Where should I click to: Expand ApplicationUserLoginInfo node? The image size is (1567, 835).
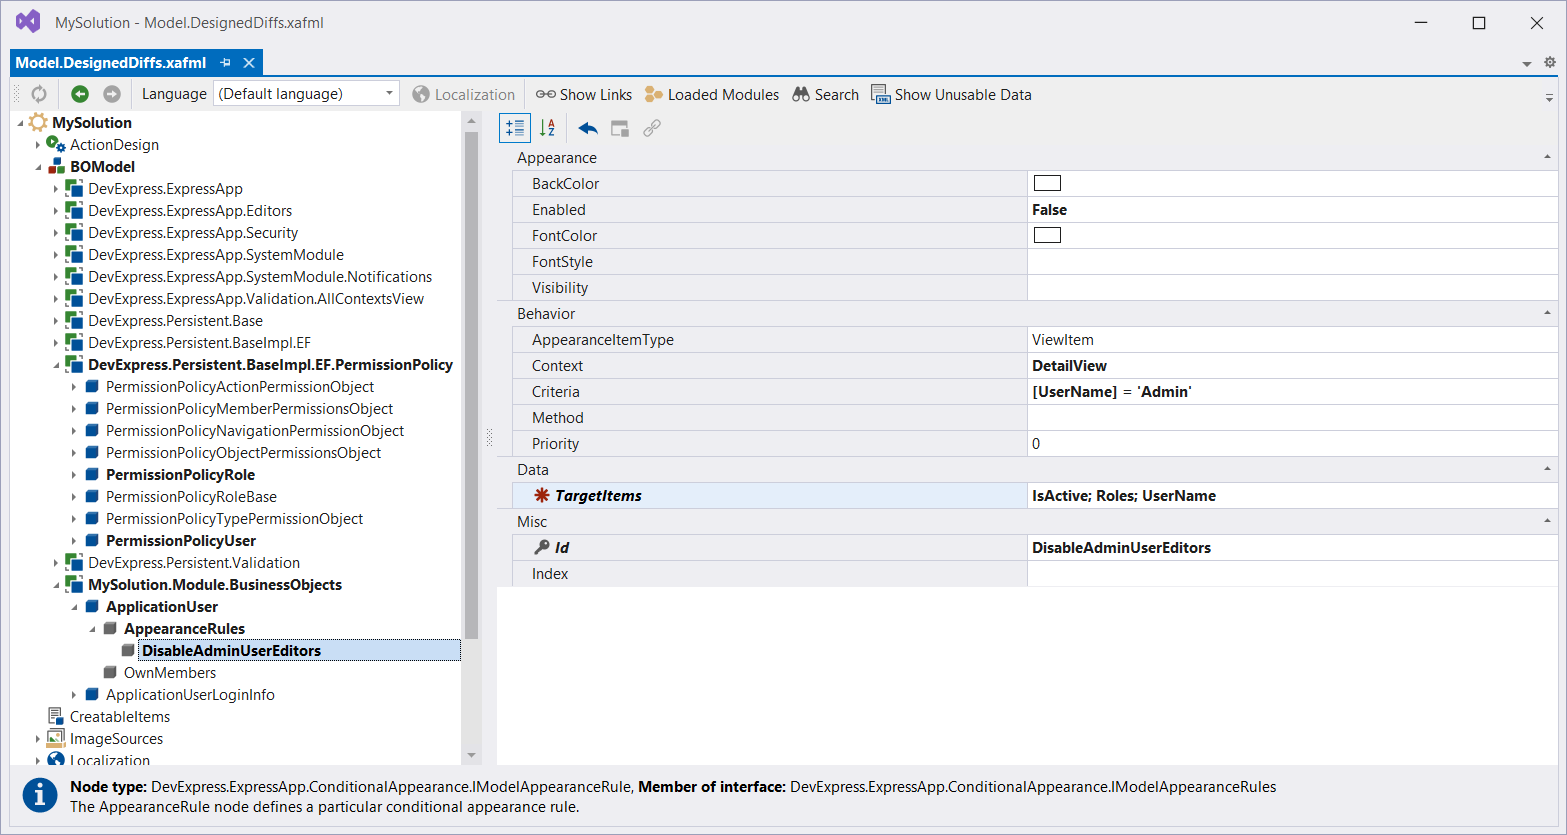tap(74, 695)
